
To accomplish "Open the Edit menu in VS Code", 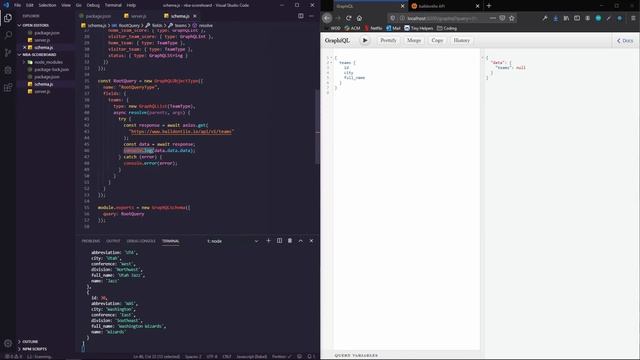I will [x=30, y=5].
